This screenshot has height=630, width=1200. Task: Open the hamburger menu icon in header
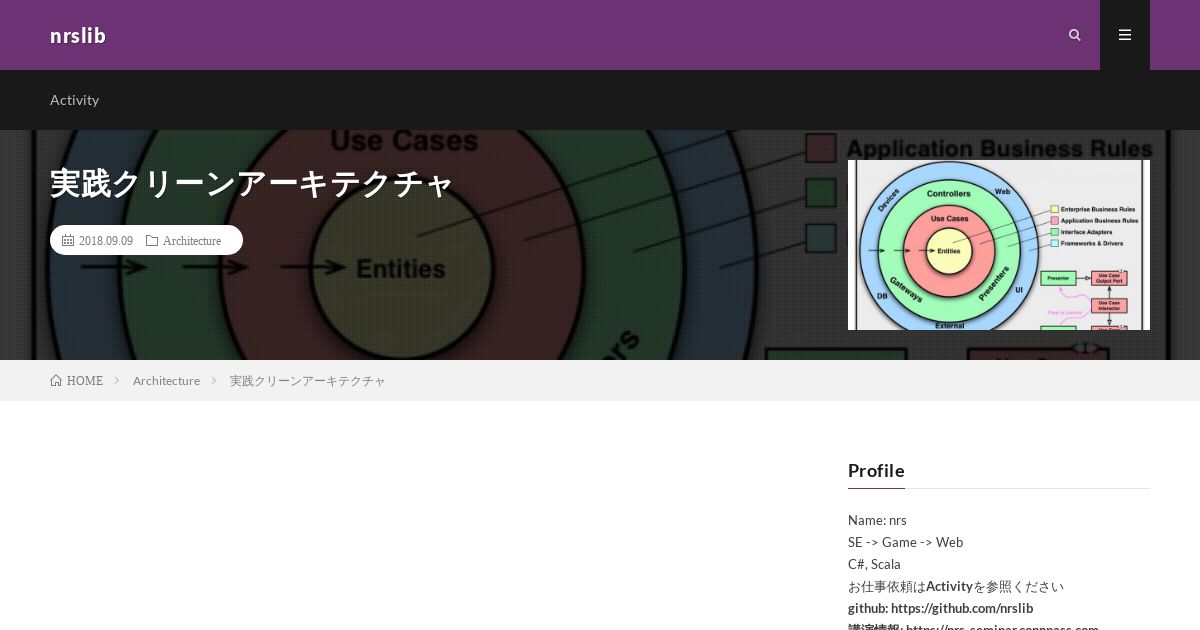click(1125, 35)
